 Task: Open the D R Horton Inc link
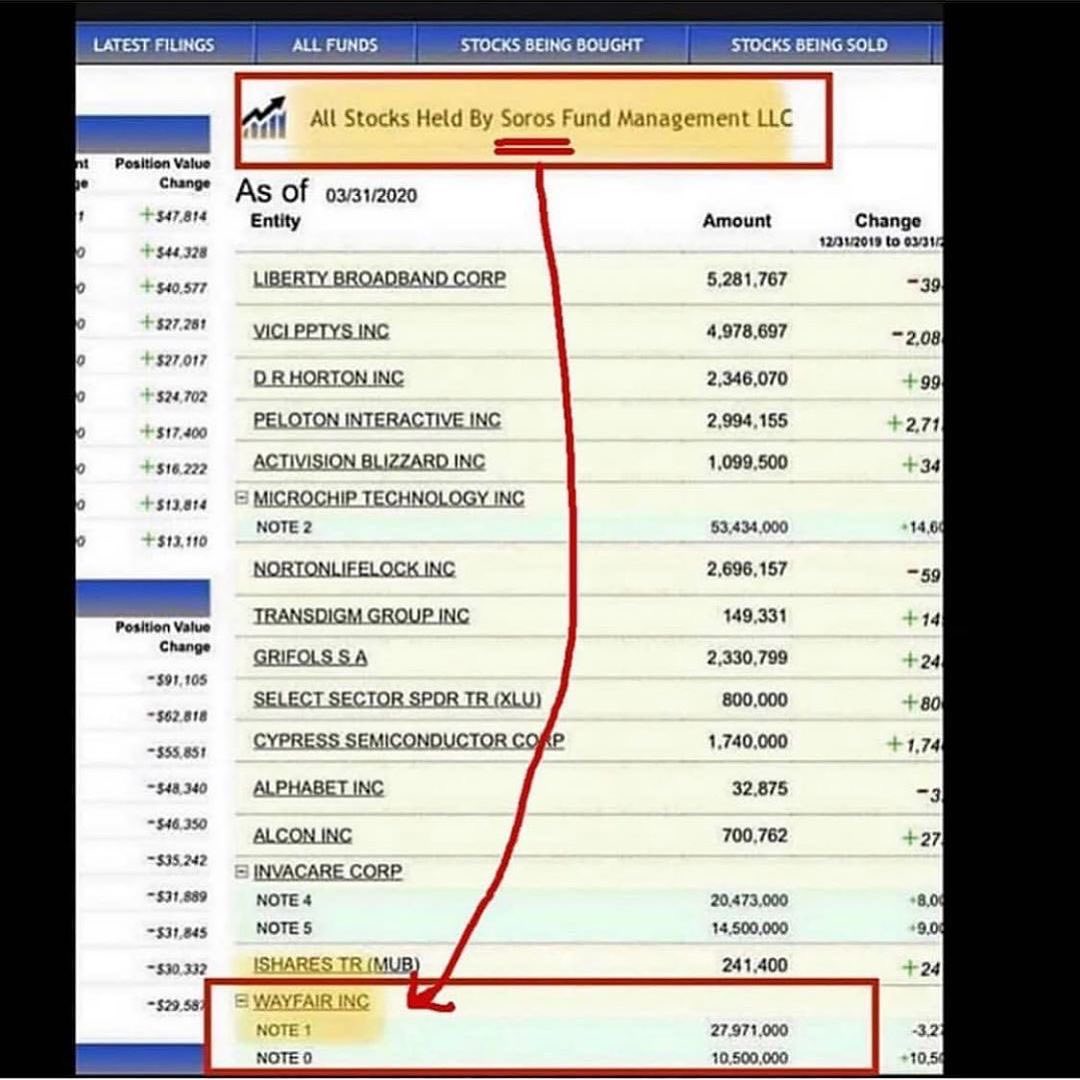[329, 378]
